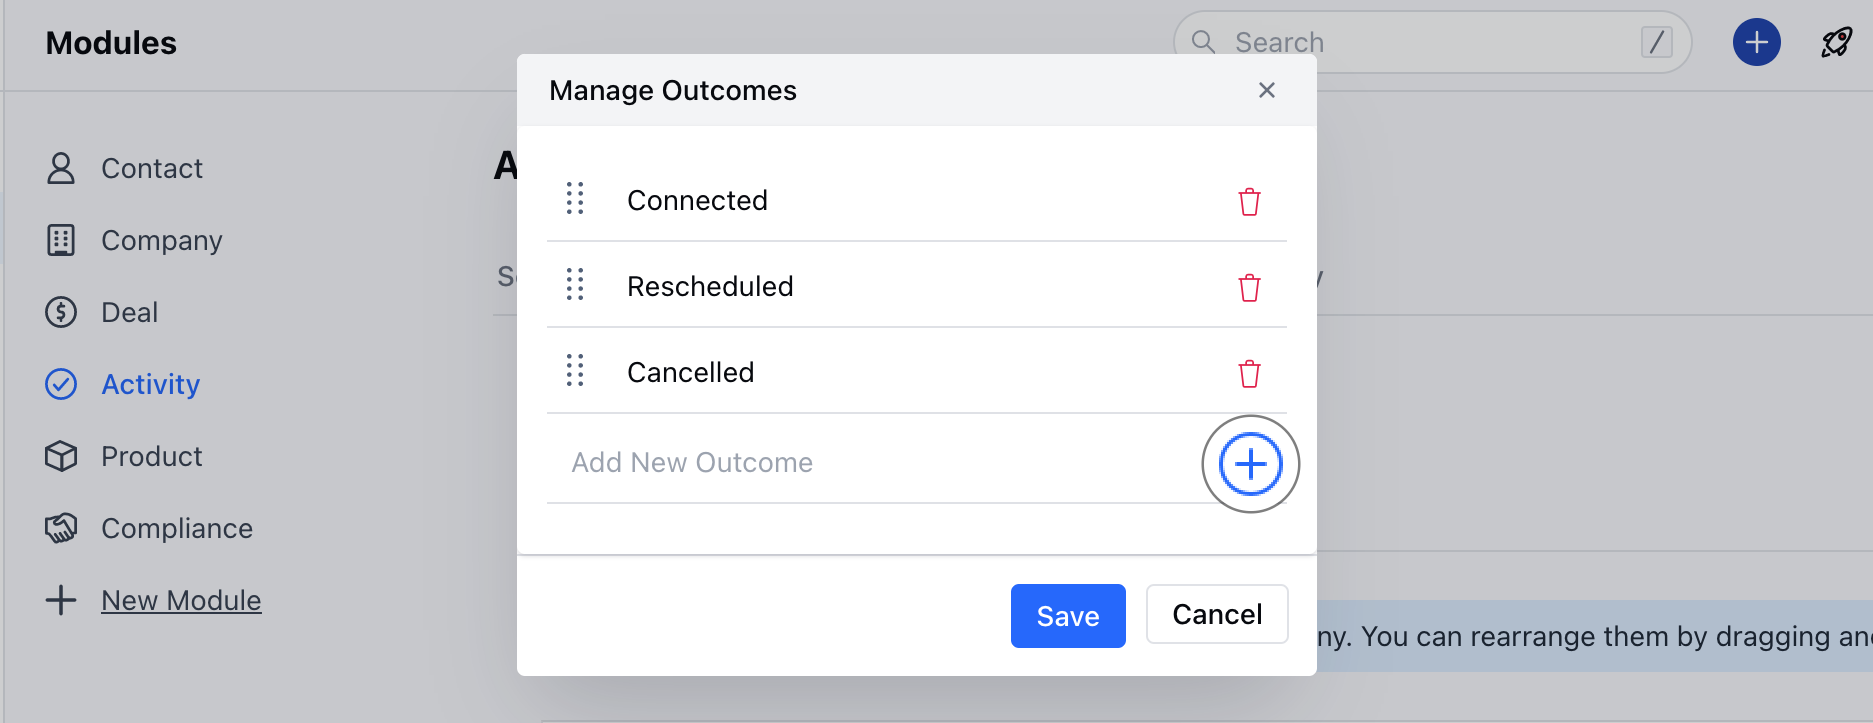The width and height of the screenshot is (1873, 723).
Task: Select the Activity checkmark icon
Action: (61, 384)
